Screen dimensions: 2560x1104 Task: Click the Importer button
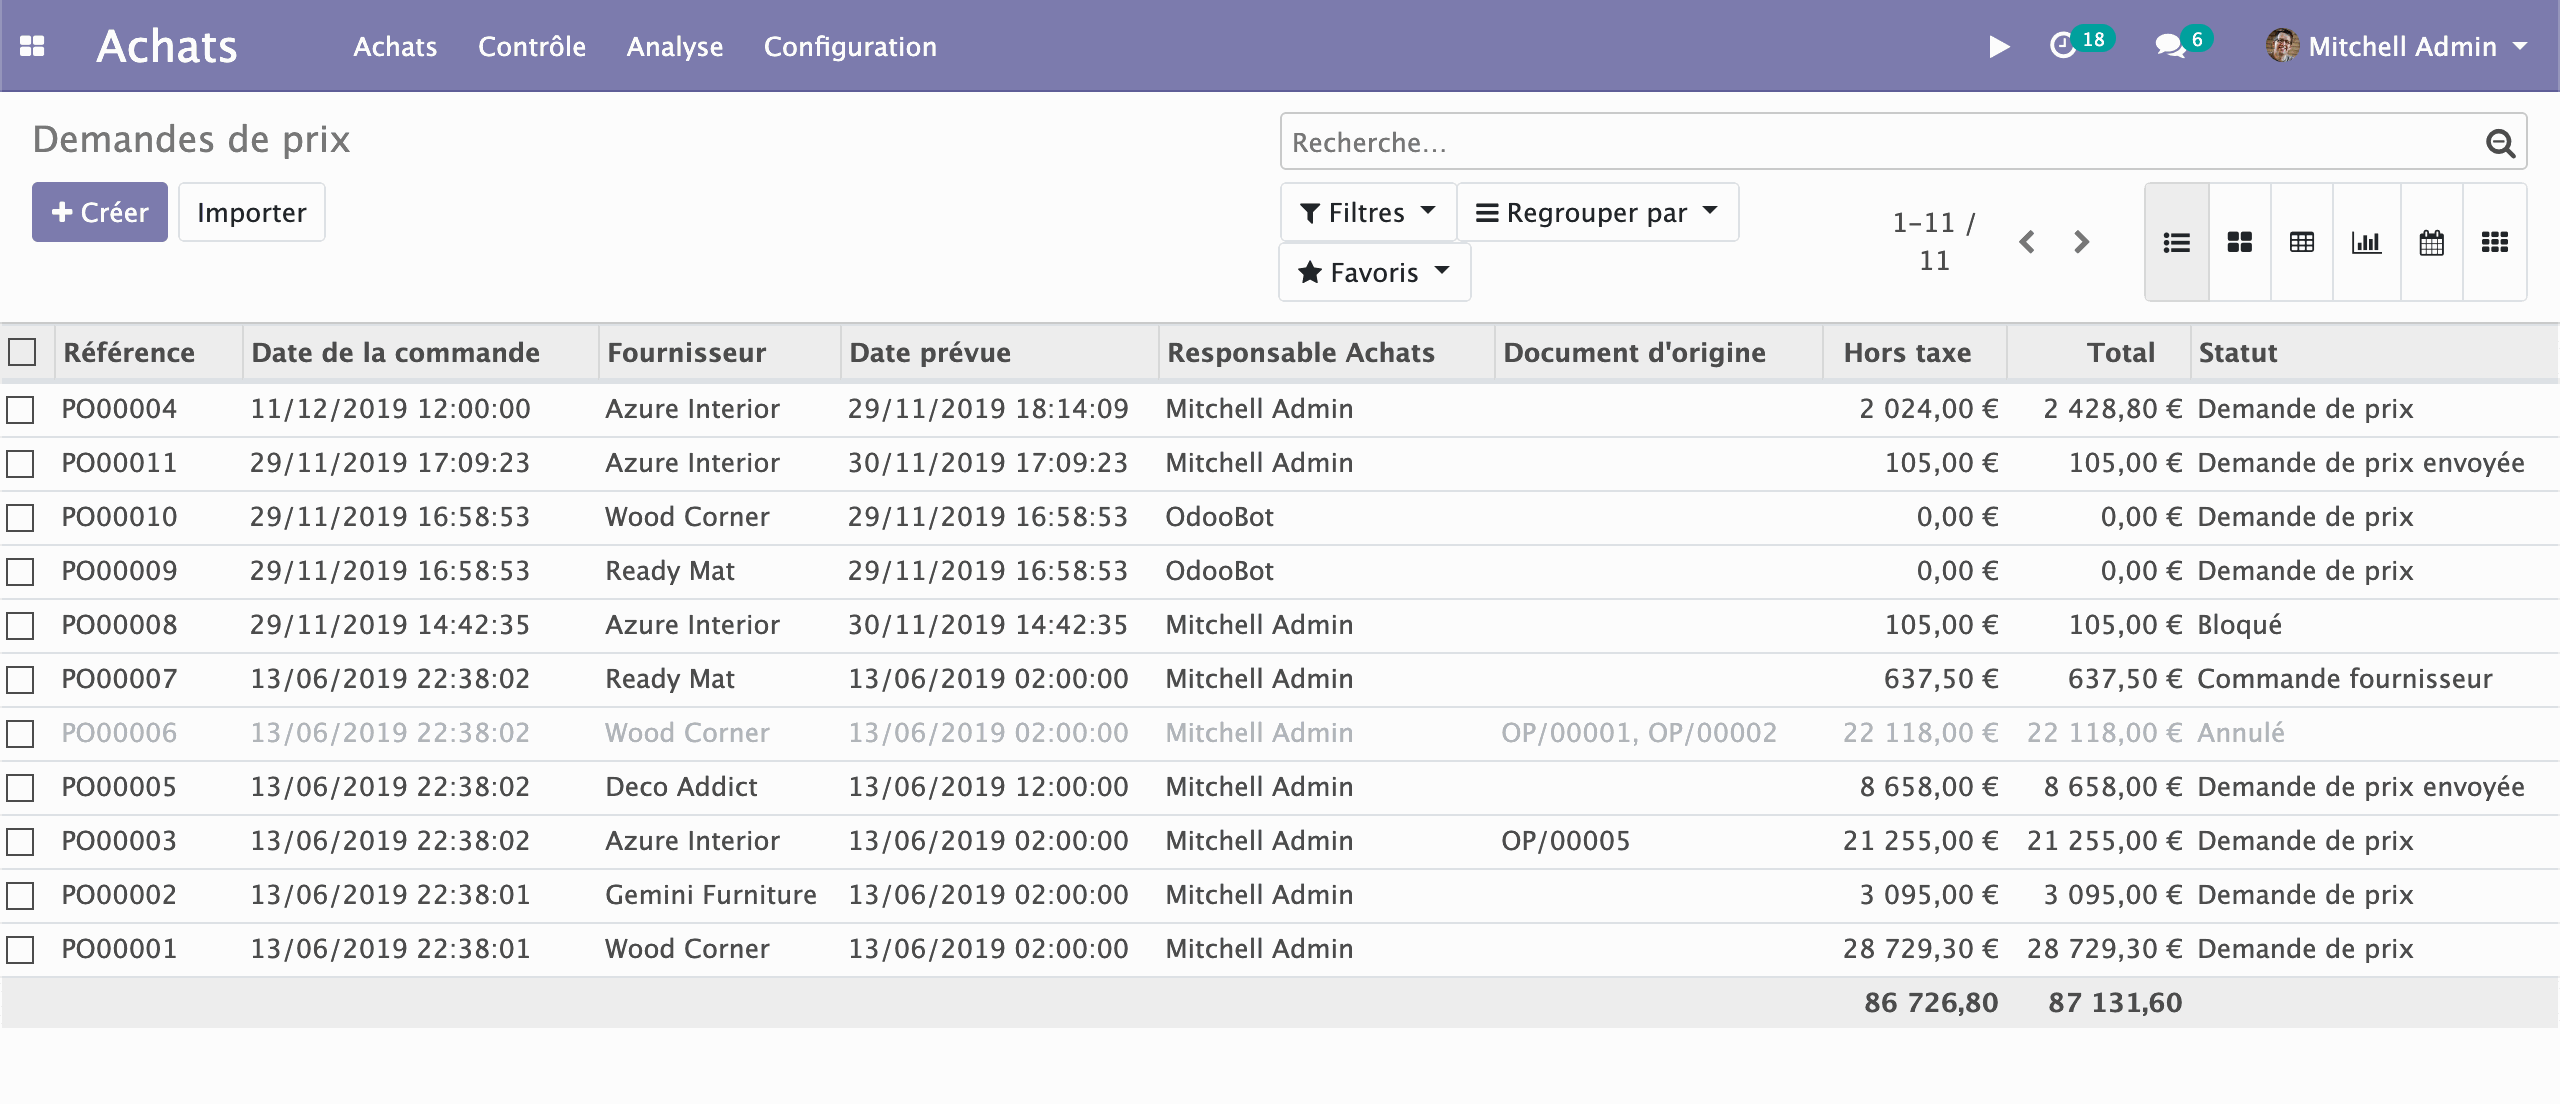(251, 212)
